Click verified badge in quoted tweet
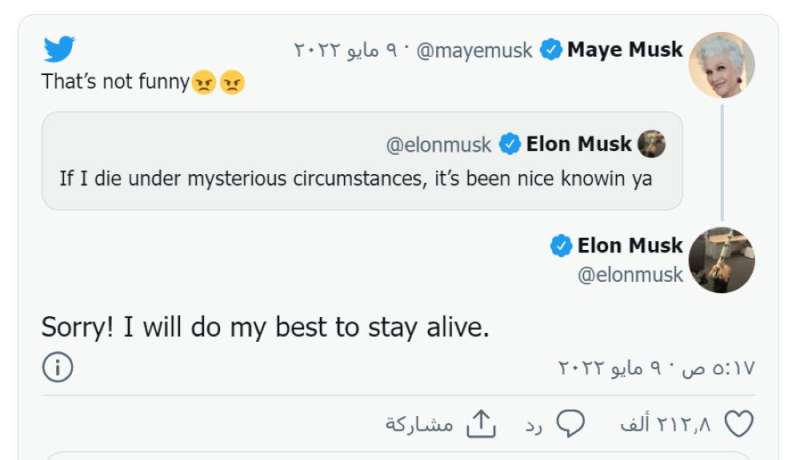 pos(510,144)
